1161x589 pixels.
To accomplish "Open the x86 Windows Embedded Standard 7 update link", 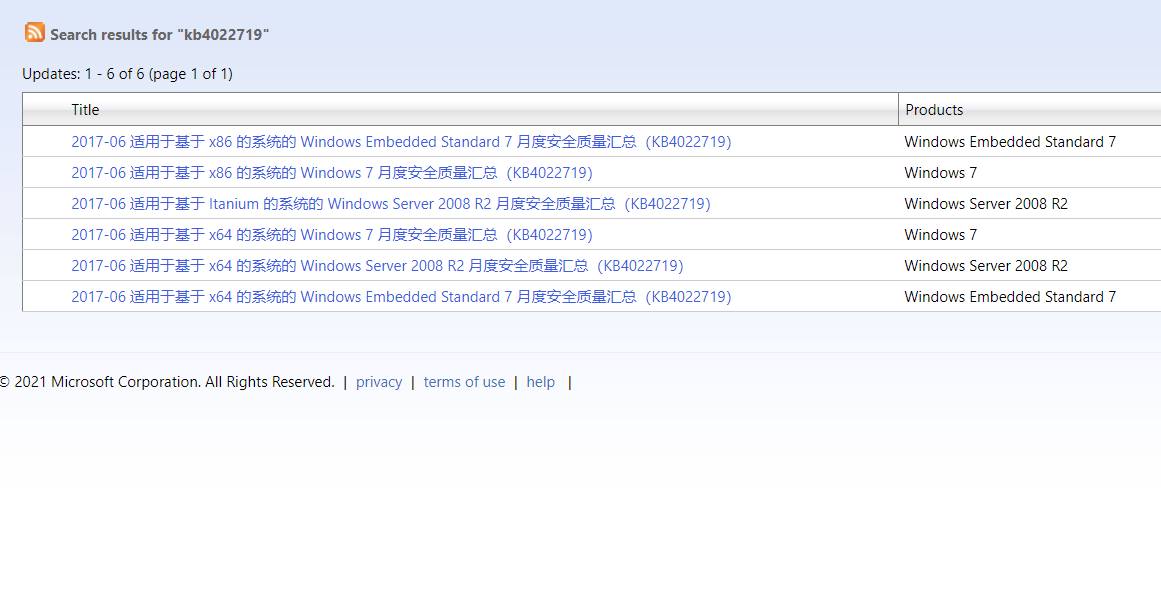I will pyautogui.click(x=400, y=141).
